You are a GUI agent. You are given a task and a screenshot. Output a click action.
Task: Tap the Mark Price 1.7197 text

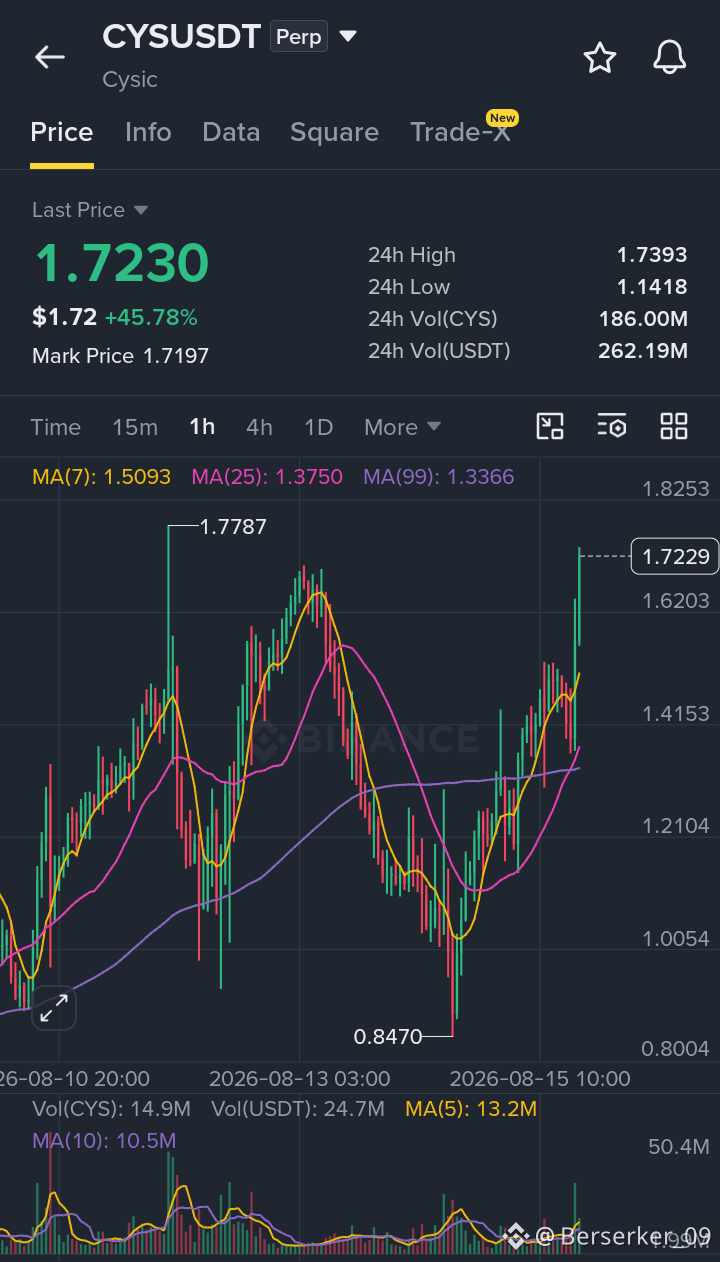[x=121, y=355]
